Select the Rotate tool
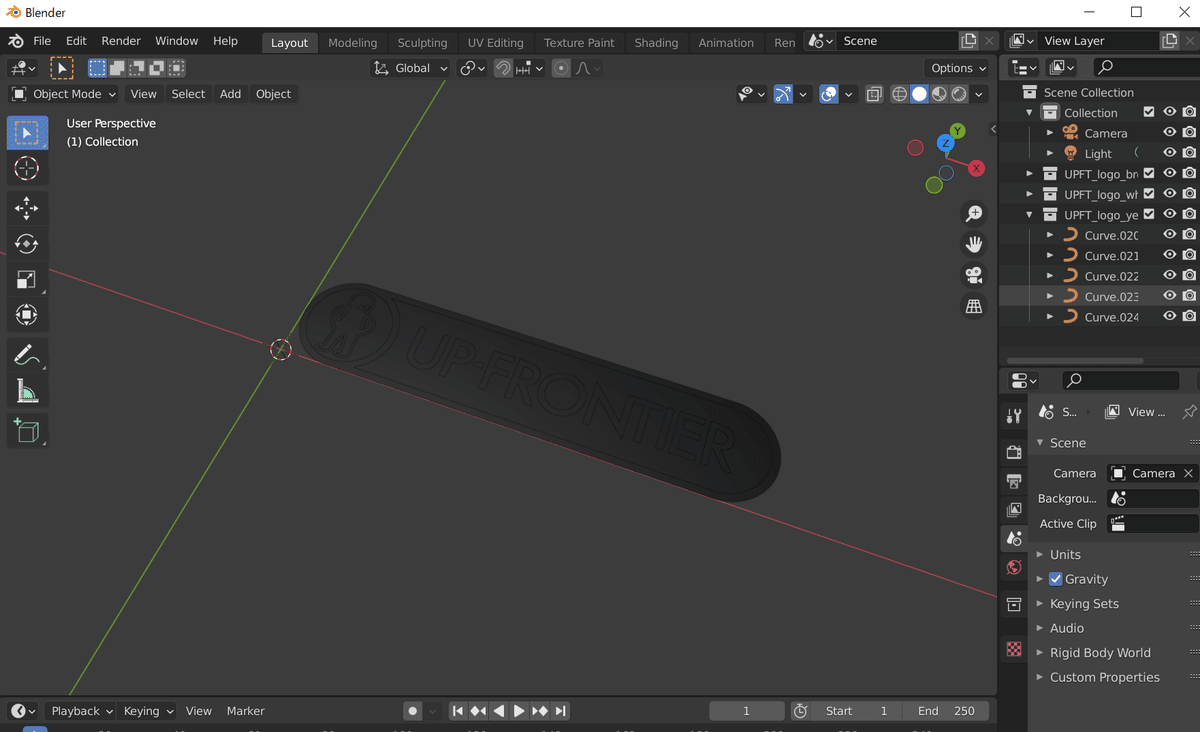Image resolution: width=1200 pixels, height=732 pixels. click(x=27, y=244)
